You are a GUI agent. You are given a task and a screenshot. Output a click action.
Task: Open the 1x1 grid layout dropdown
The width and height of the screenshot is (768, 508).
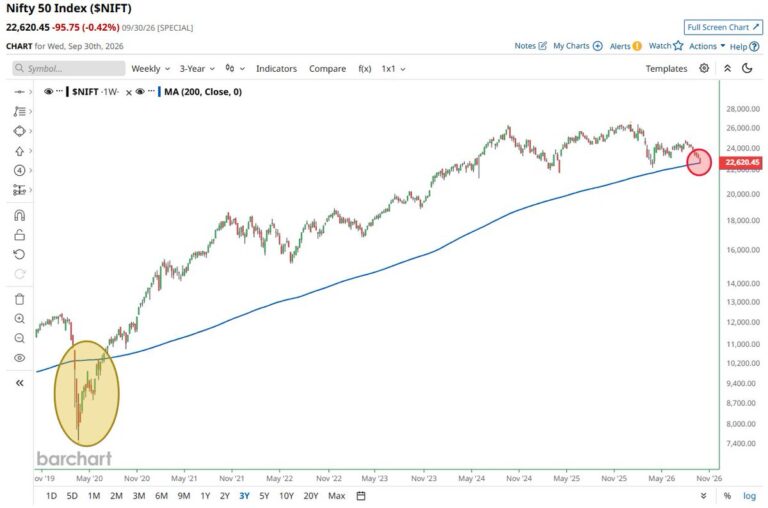click(x=393, y=69)
